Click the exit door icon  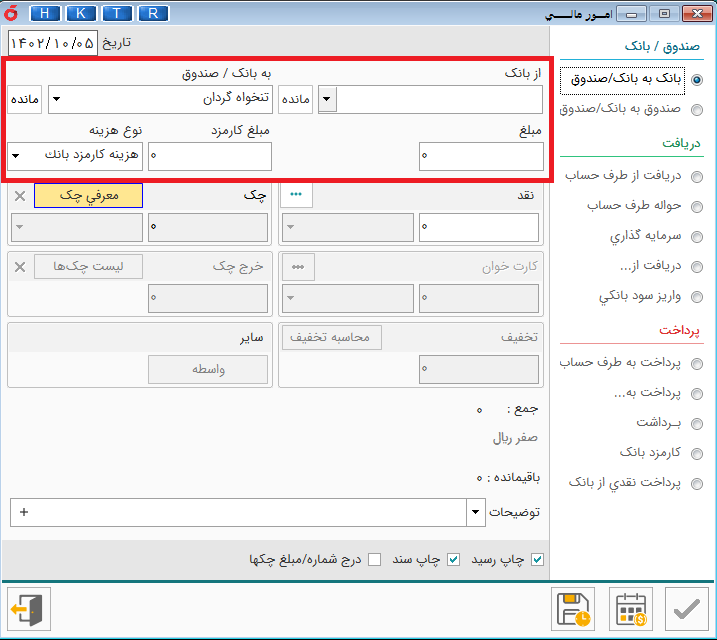click(28, 609)
